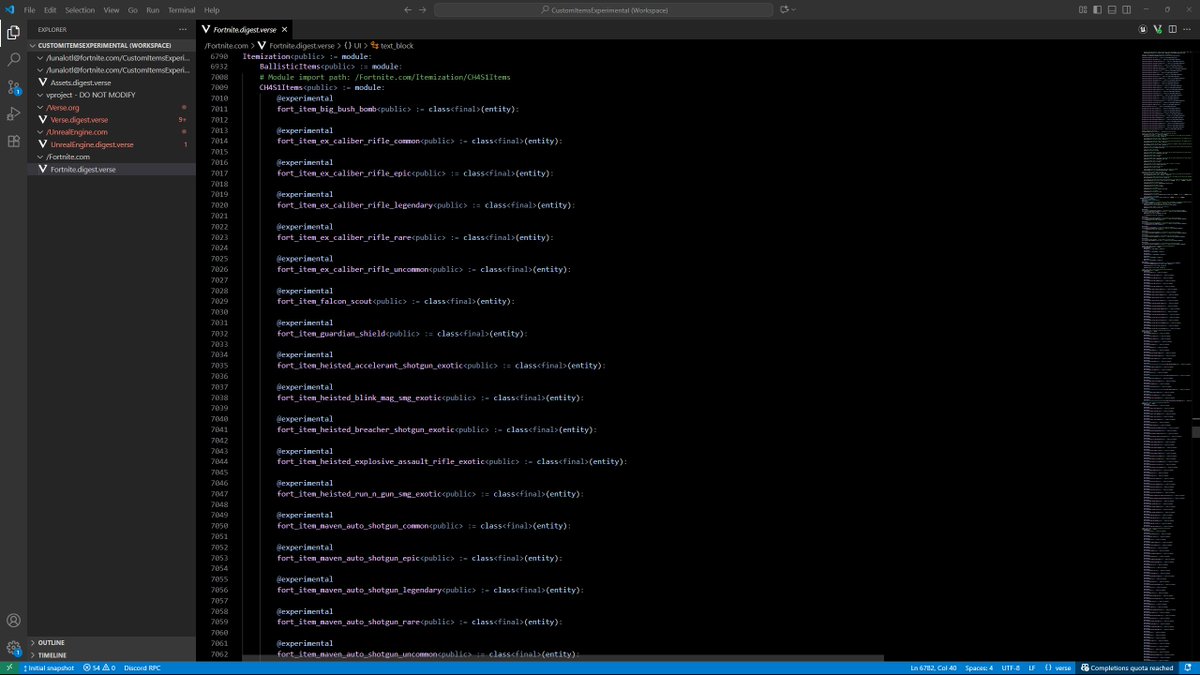This screenshot has height=675, width=1200.
Task: Open the errors and warnings count
Action: (x=99, y=667)
